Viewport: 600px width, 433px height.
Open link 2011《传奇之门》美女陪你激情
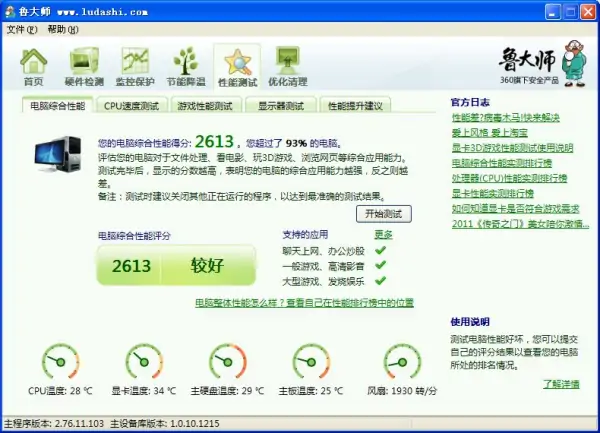click(x=520, y=224)
